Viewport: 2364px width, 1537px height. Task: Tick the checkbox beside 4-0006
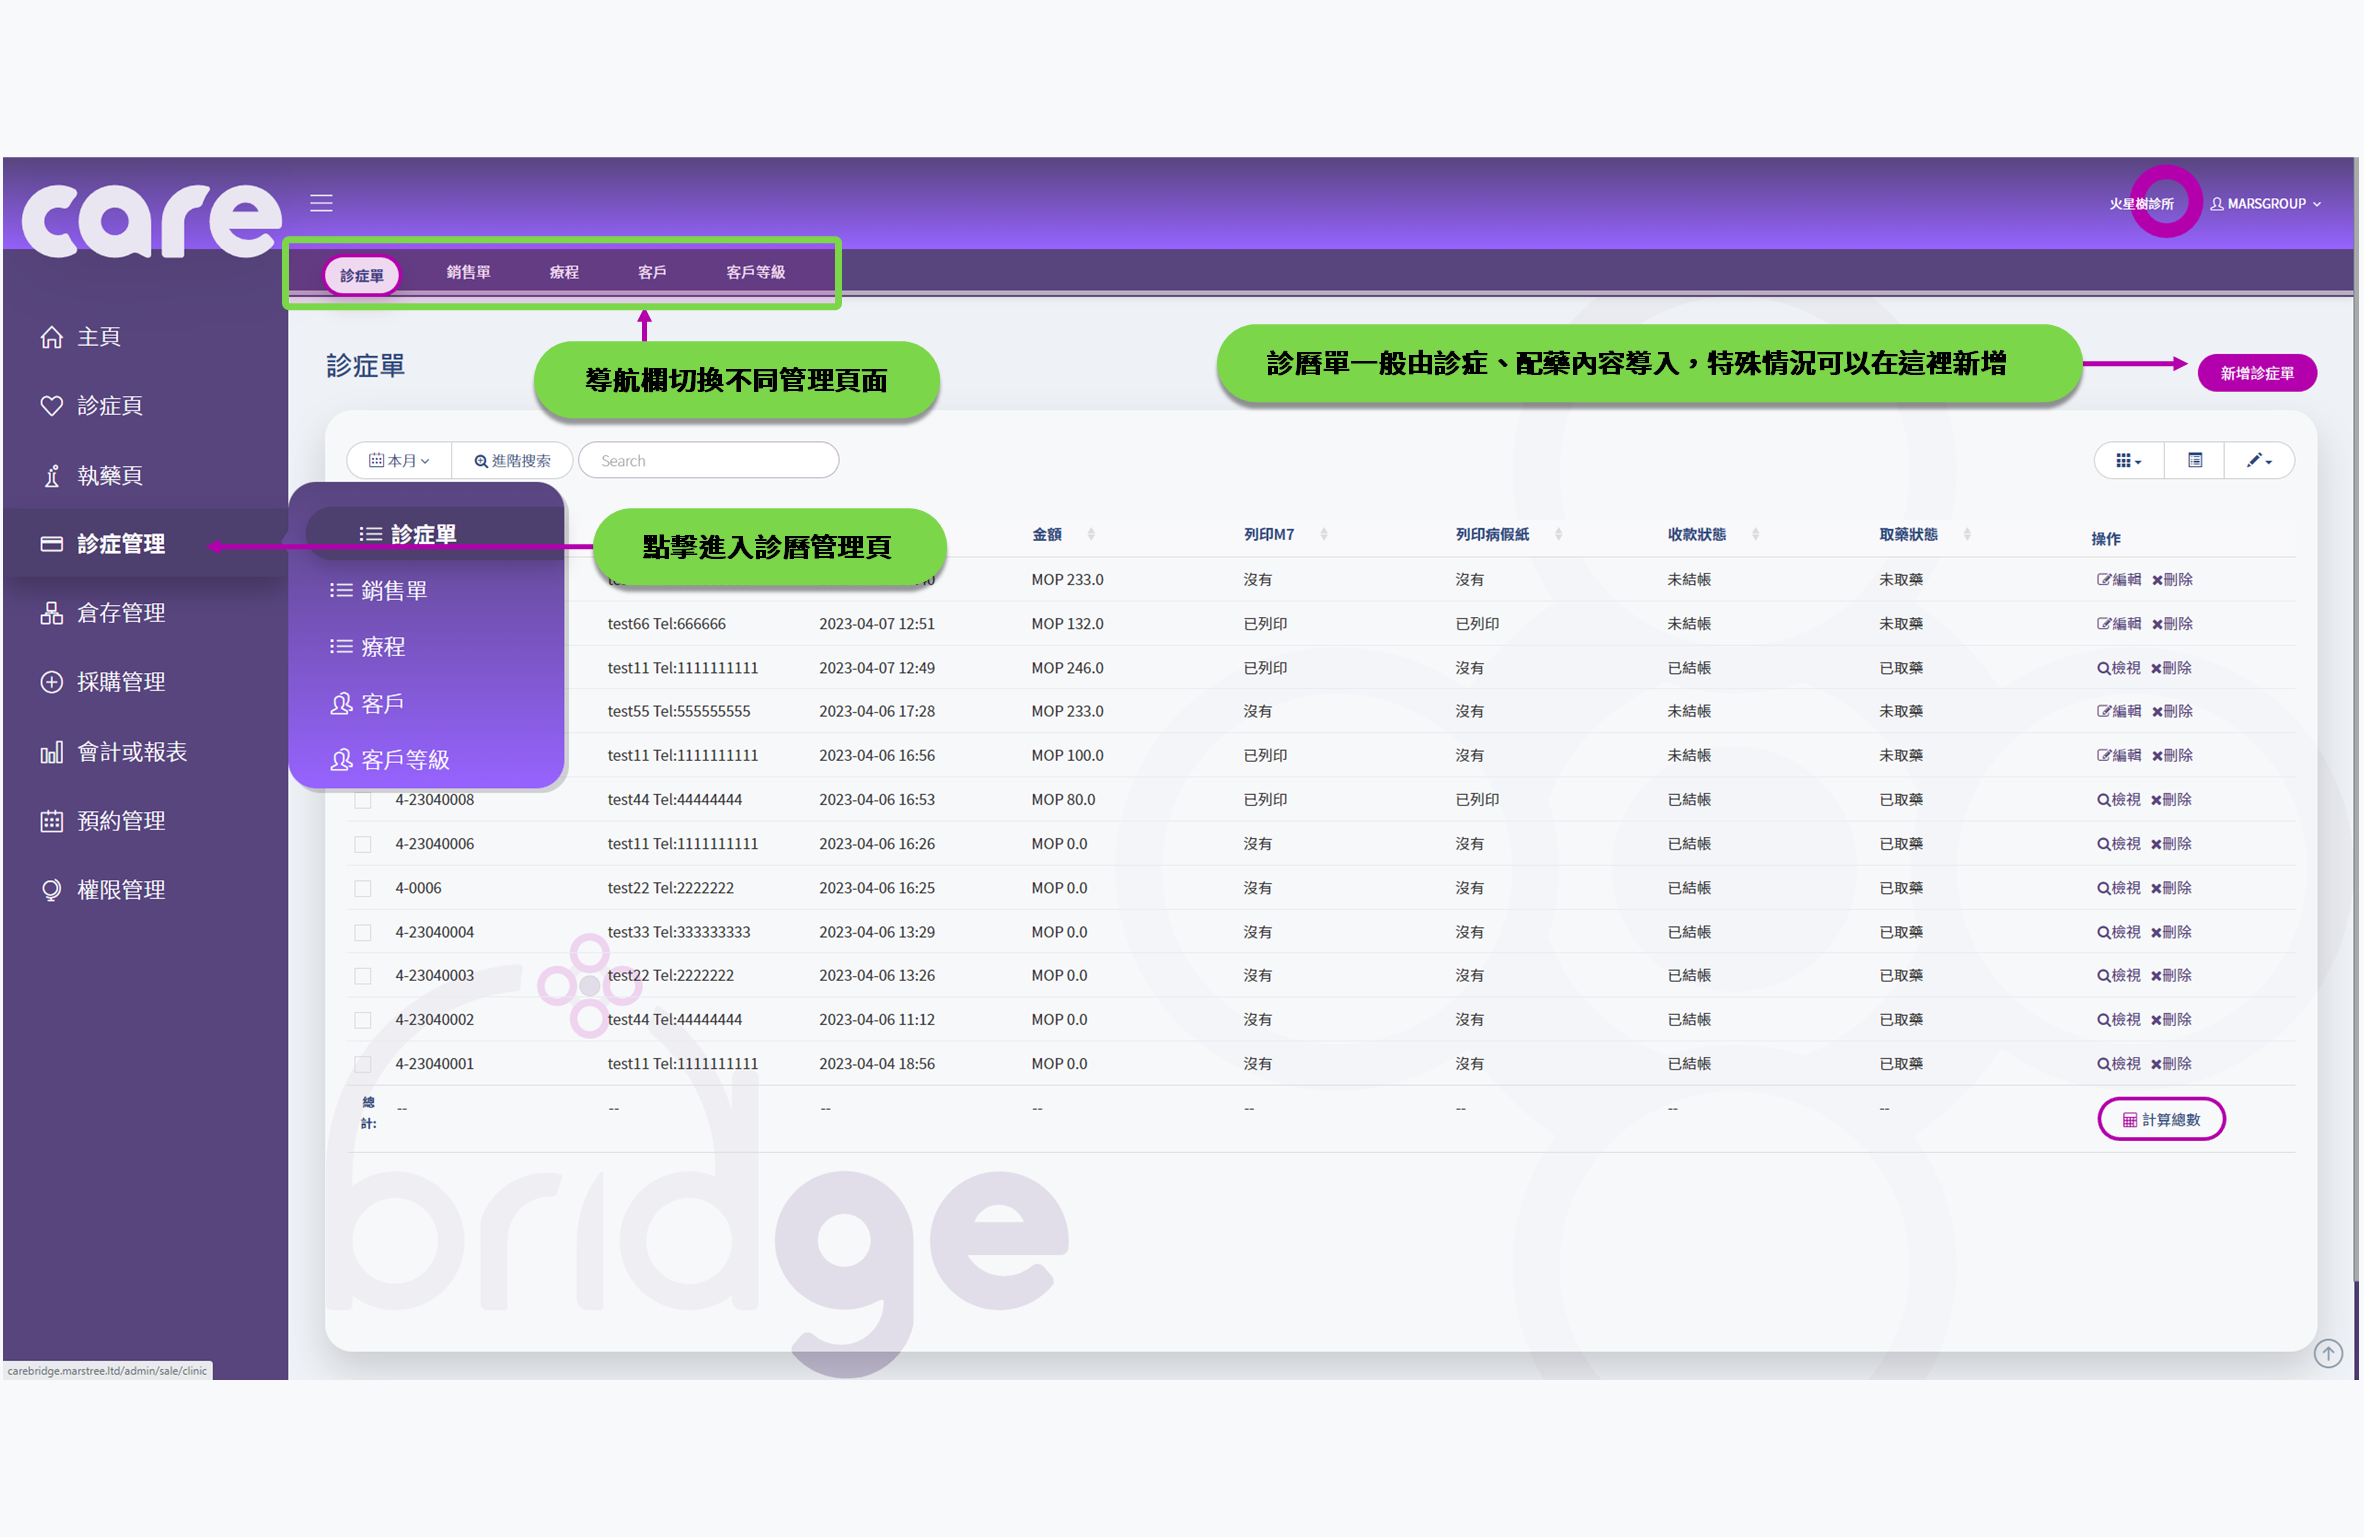click(x=363, y=887)
